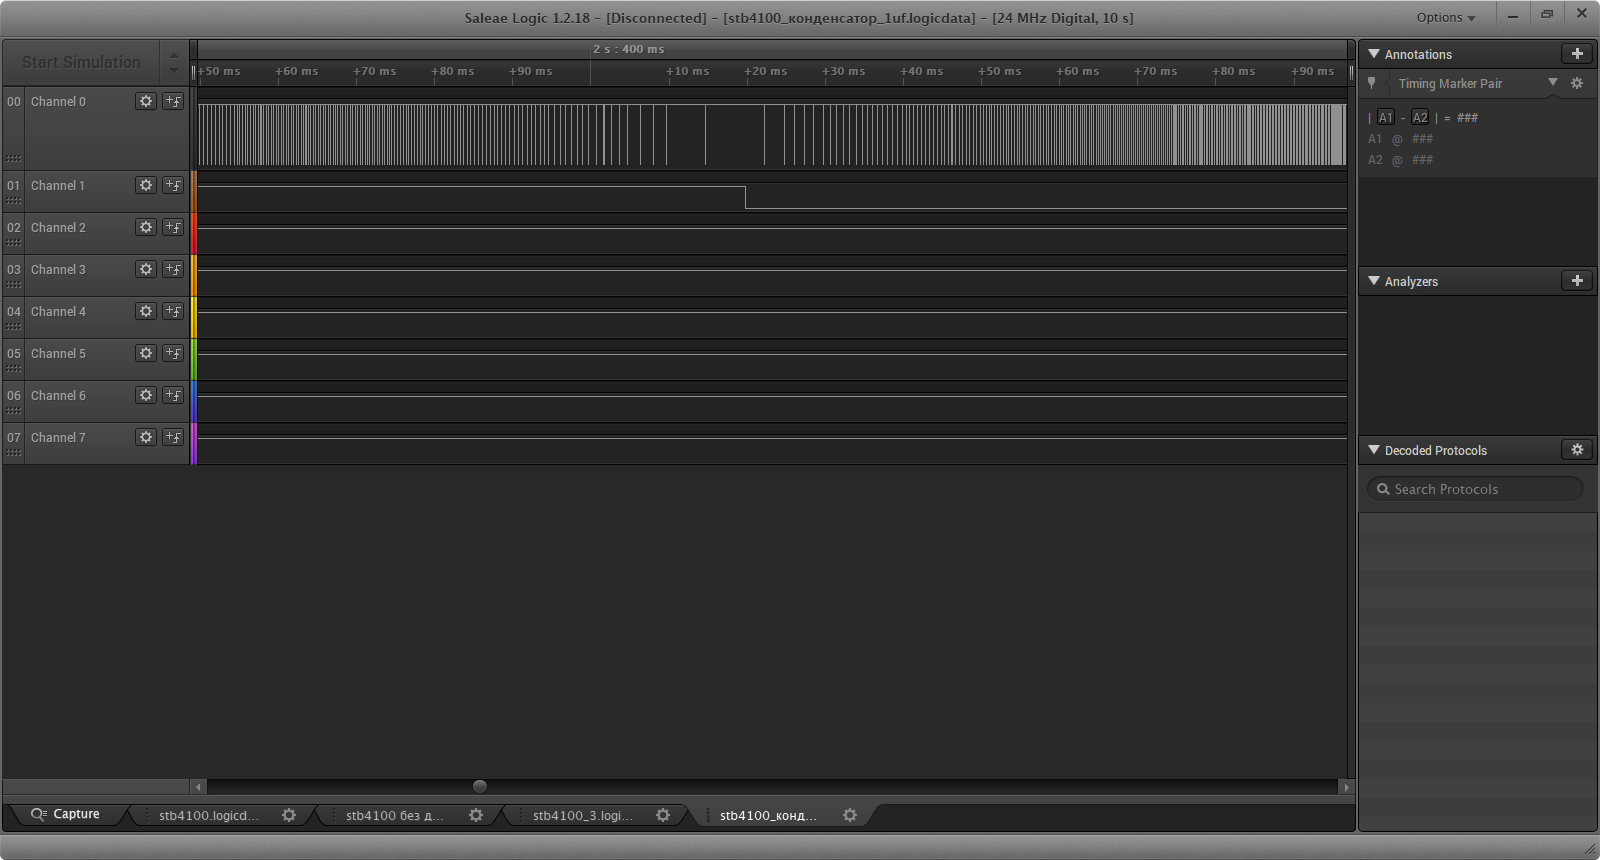Click the Channel 1 falling edge transition

tap(746, 197)
